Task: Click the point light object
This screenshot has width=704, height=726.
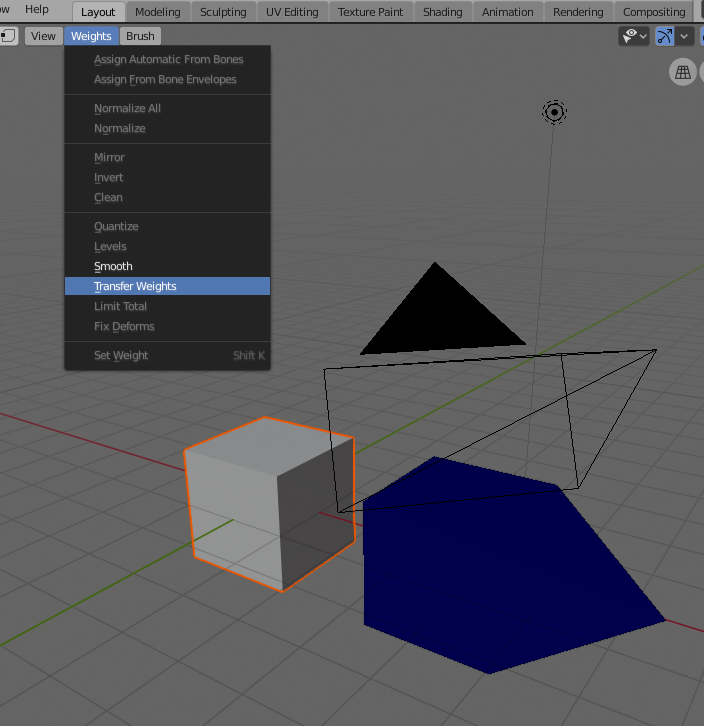Action: pyautogui.click(x=554, y=112)
